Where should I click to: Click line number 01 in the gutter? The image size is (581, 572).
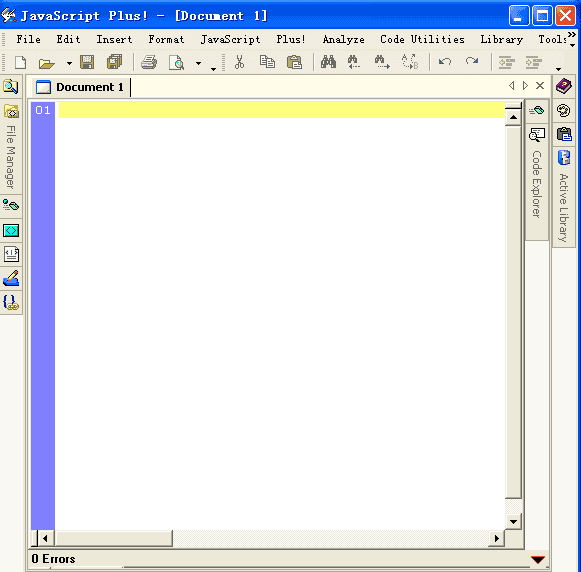point(43,110)
